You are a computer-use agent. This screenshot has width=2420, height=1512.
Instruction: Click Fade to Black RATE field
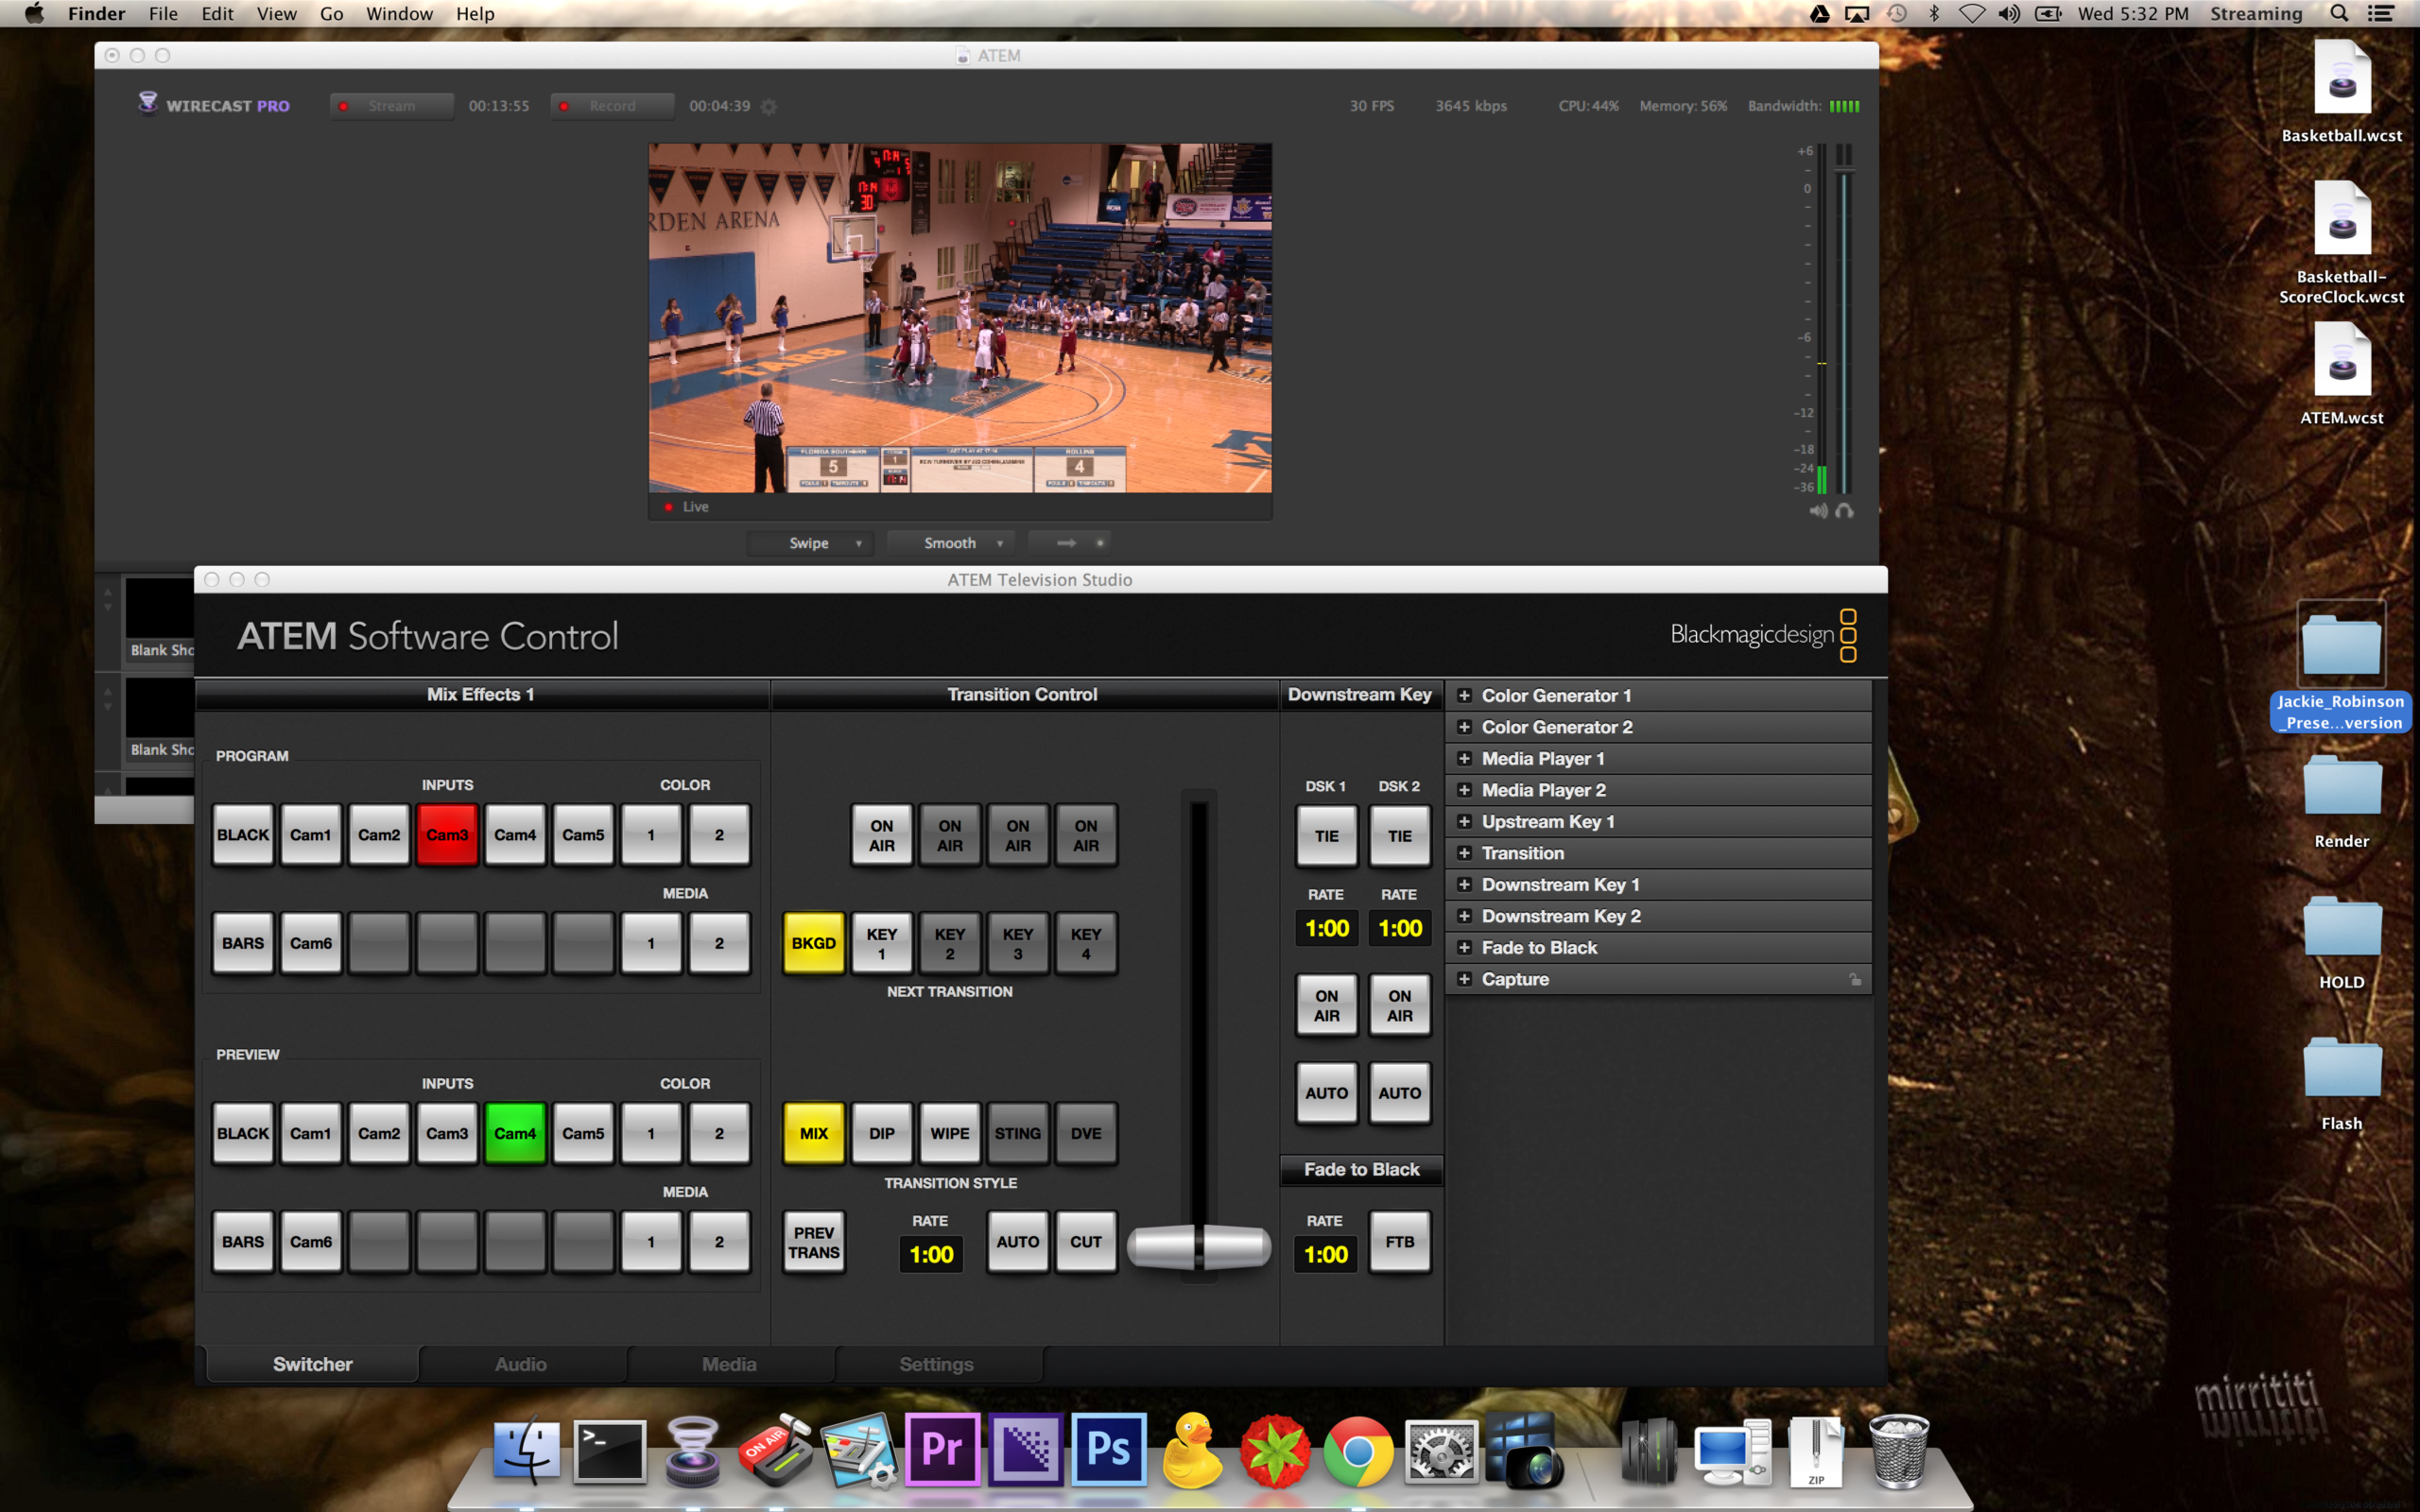click(x=1326, y=1255)
